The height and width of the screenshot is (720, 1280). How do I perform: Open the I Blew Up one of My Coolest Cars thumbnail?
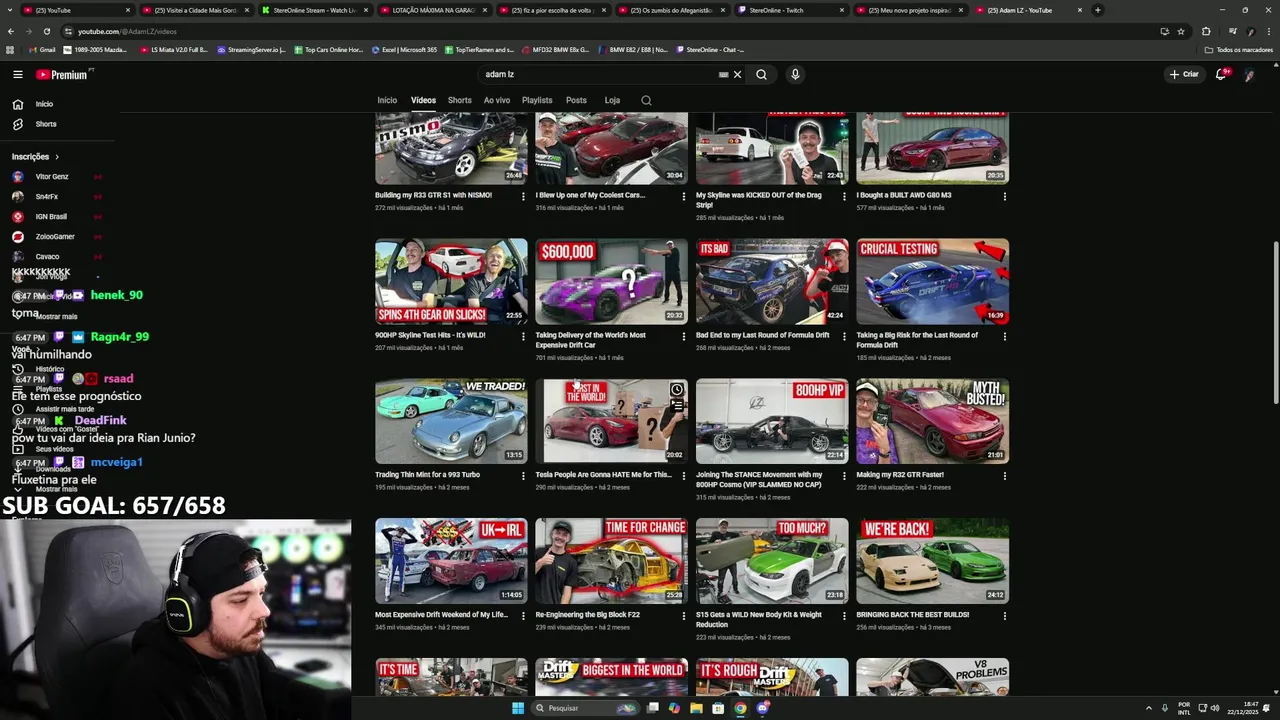pos(611,148)
